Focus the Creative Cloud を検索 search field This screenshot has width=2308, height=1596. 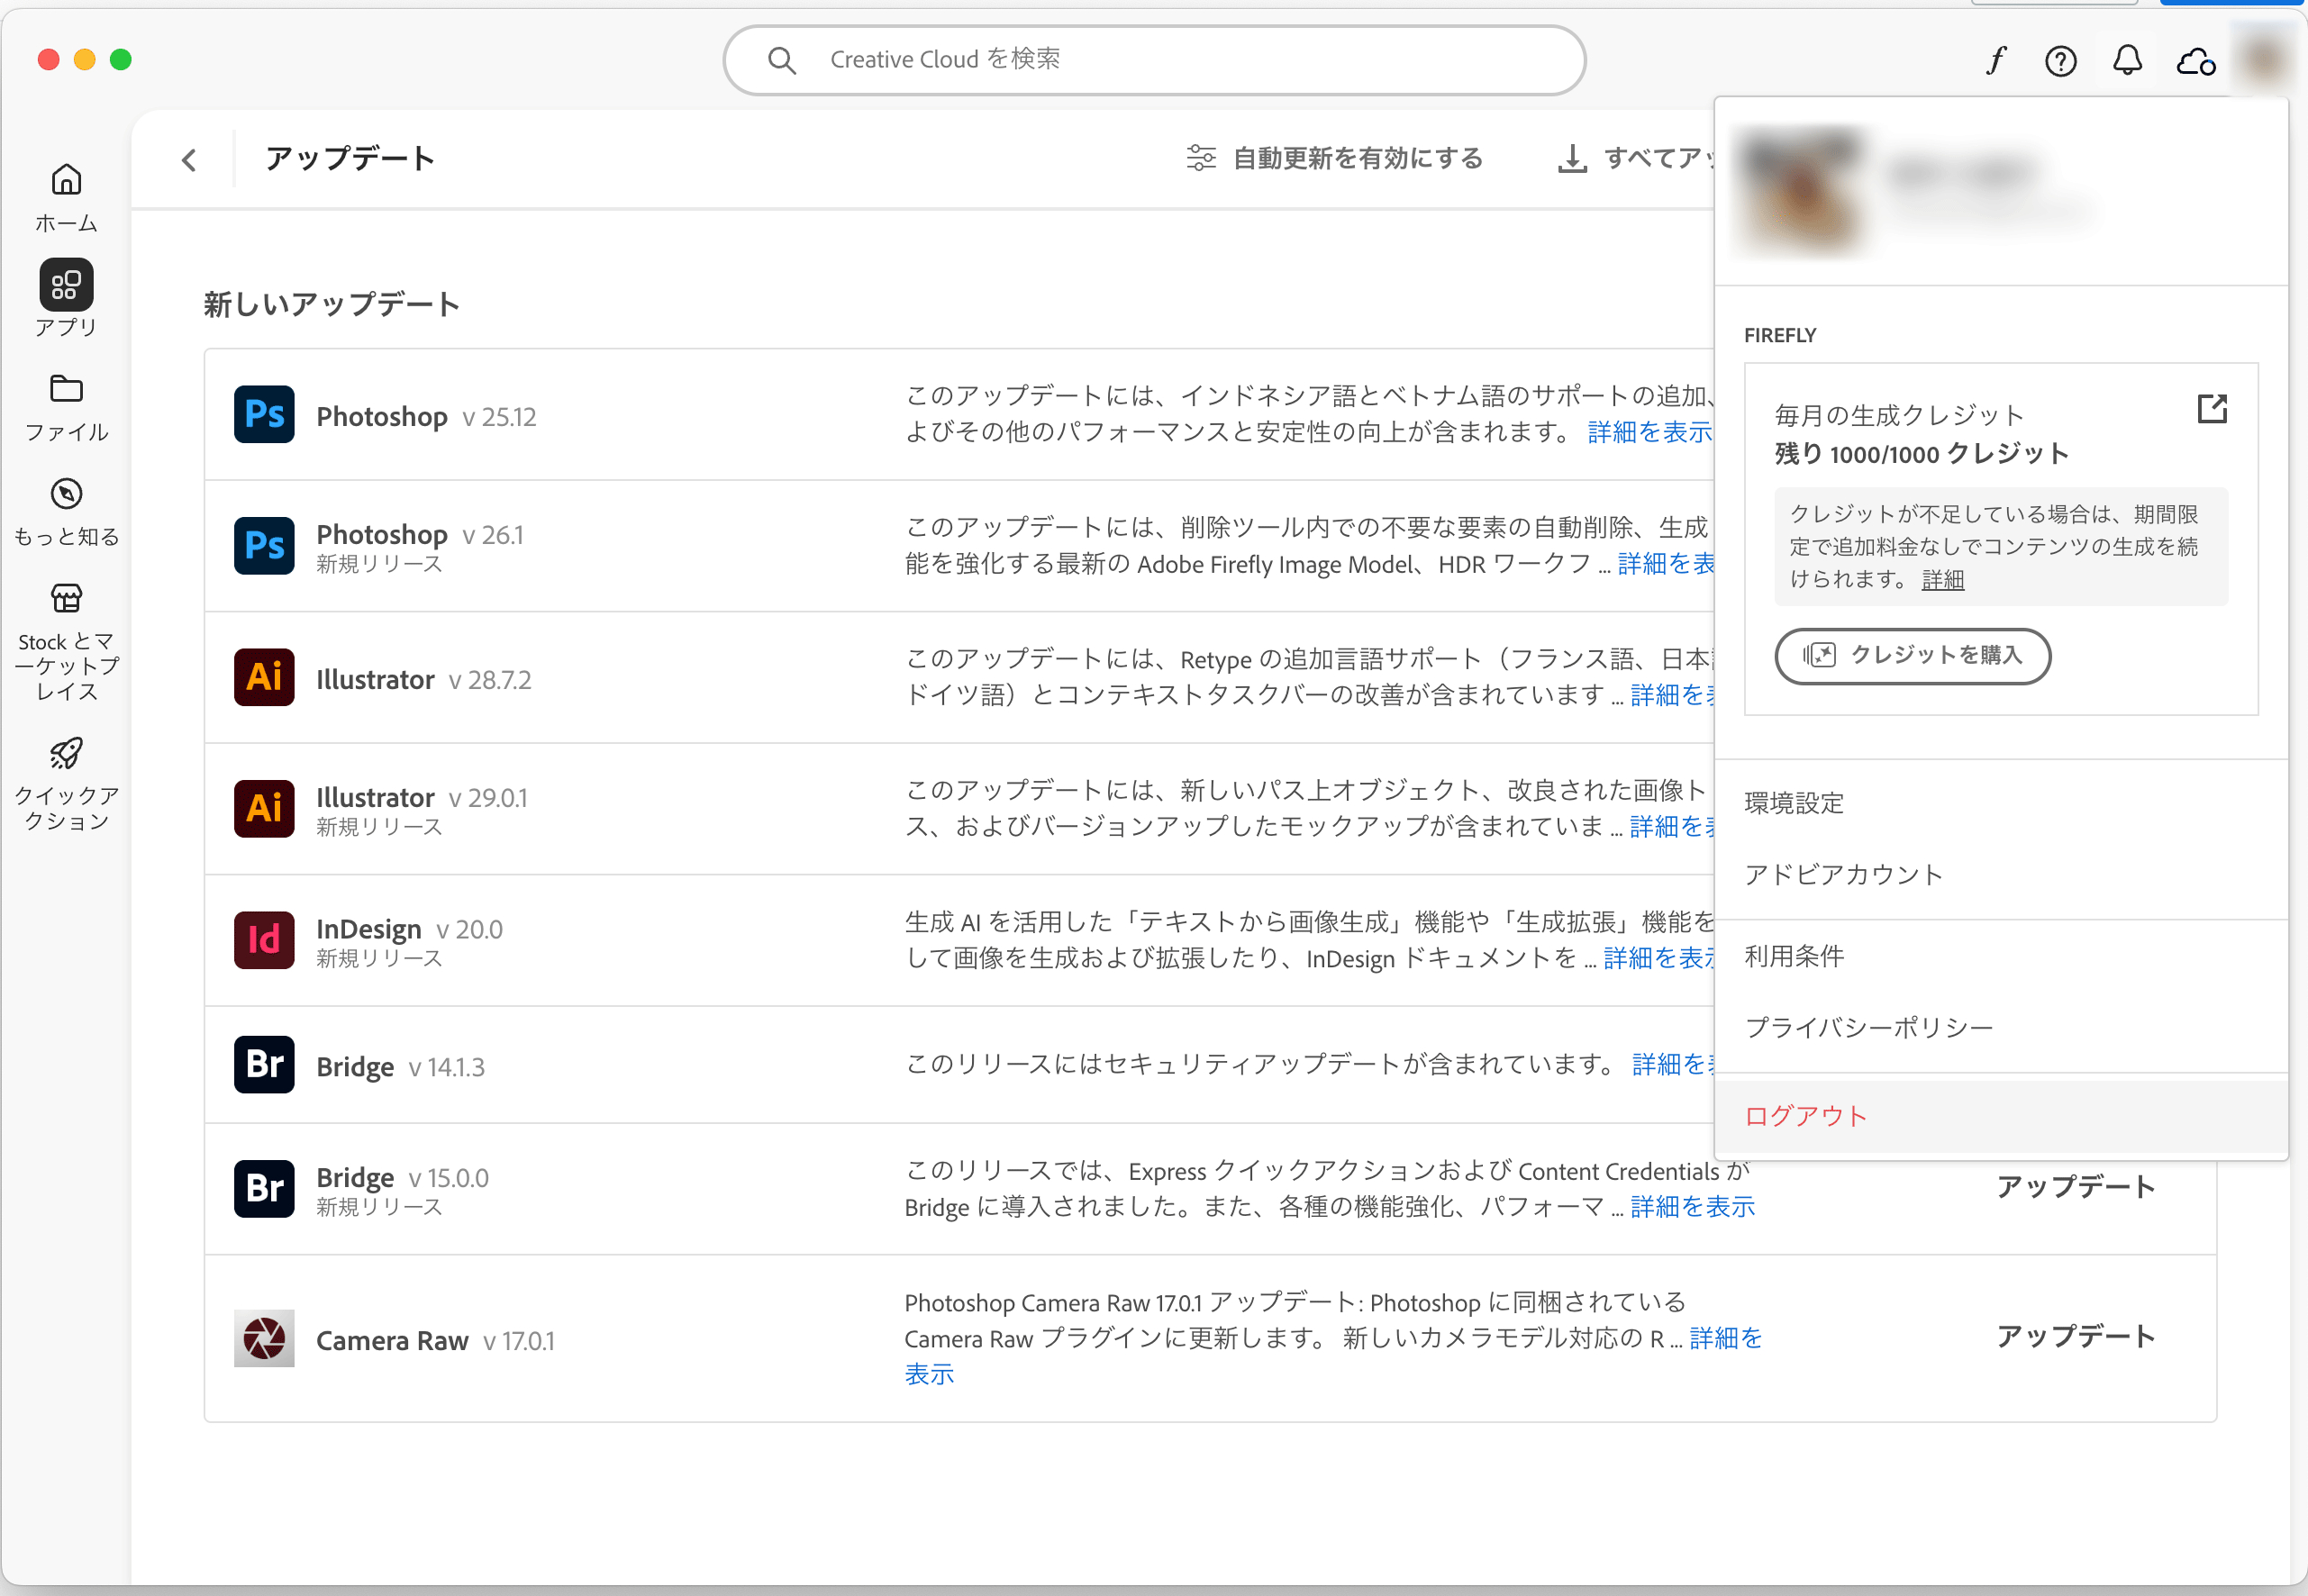[x=1154, y=60]
